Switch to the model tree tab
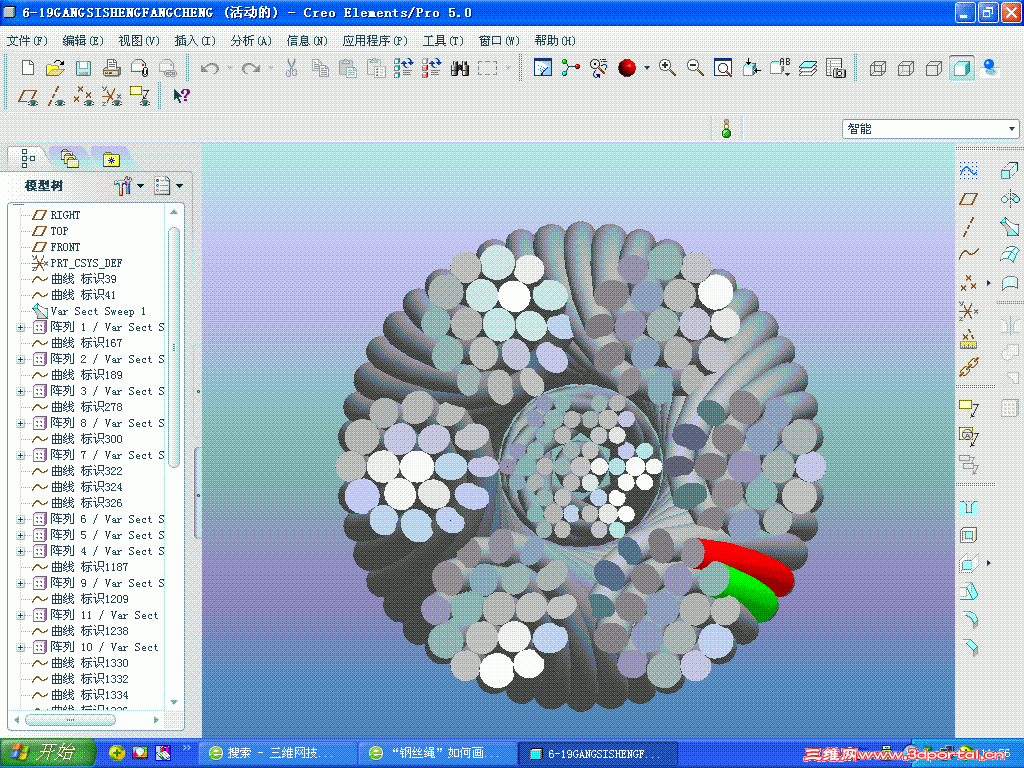 pos(28,158)
